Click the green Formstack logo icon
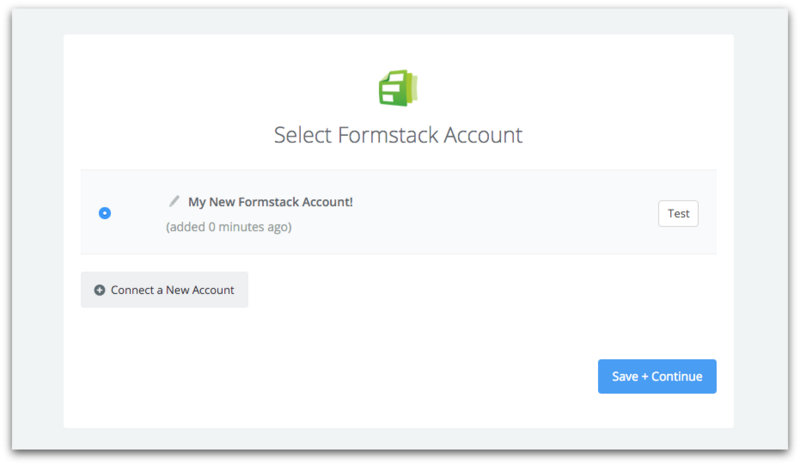Viewport: 800px width, 465px height. pos(398,88)
